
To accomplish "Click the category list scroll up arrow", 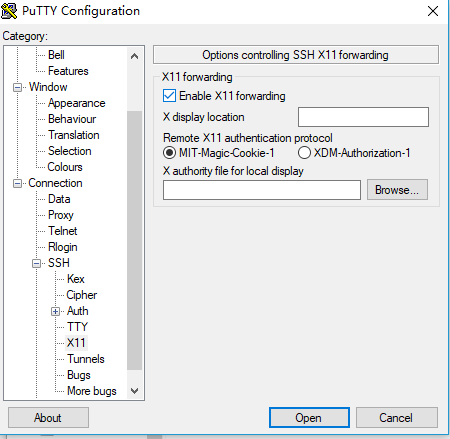I will click(134, 56).
